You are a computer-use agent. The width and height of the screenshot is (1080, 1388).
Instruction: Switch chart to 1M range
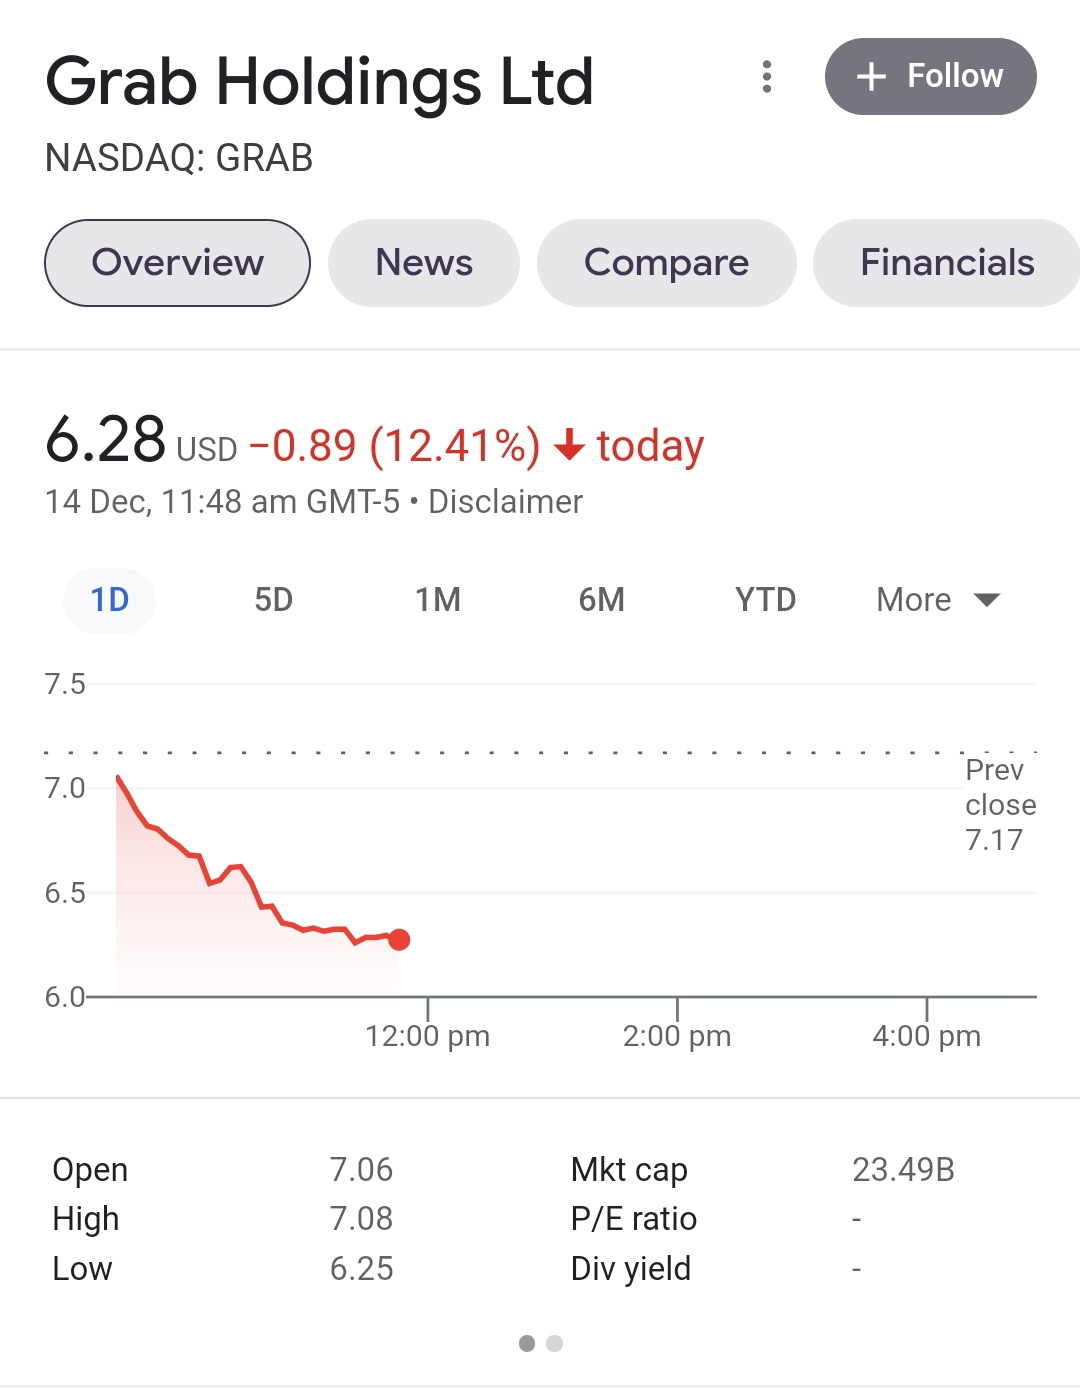click(x=438, y=600)
